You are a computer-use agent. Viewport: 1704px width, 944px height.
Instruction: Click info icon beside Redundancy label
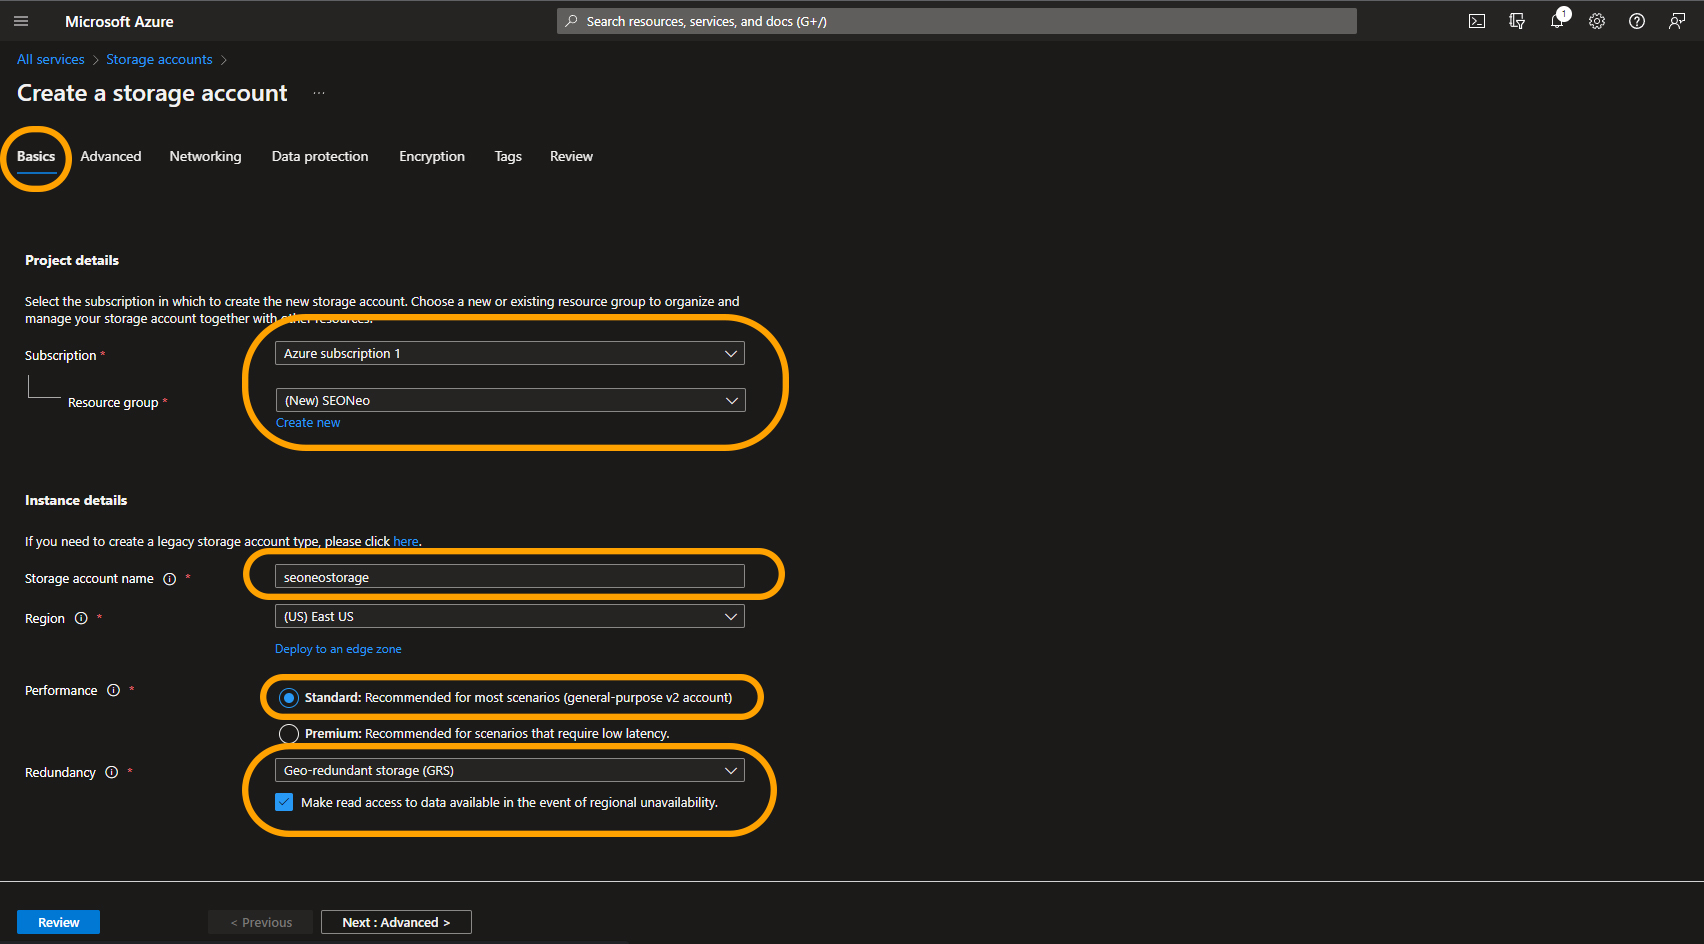point(112,772)
